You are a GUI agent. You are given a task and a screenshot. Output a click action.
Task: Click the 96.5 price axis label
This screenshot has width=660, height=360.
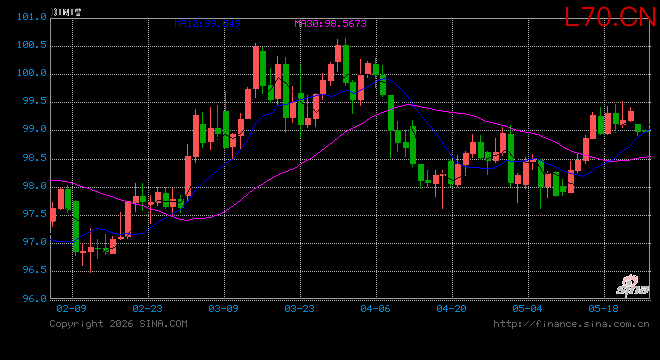[35, 270]
